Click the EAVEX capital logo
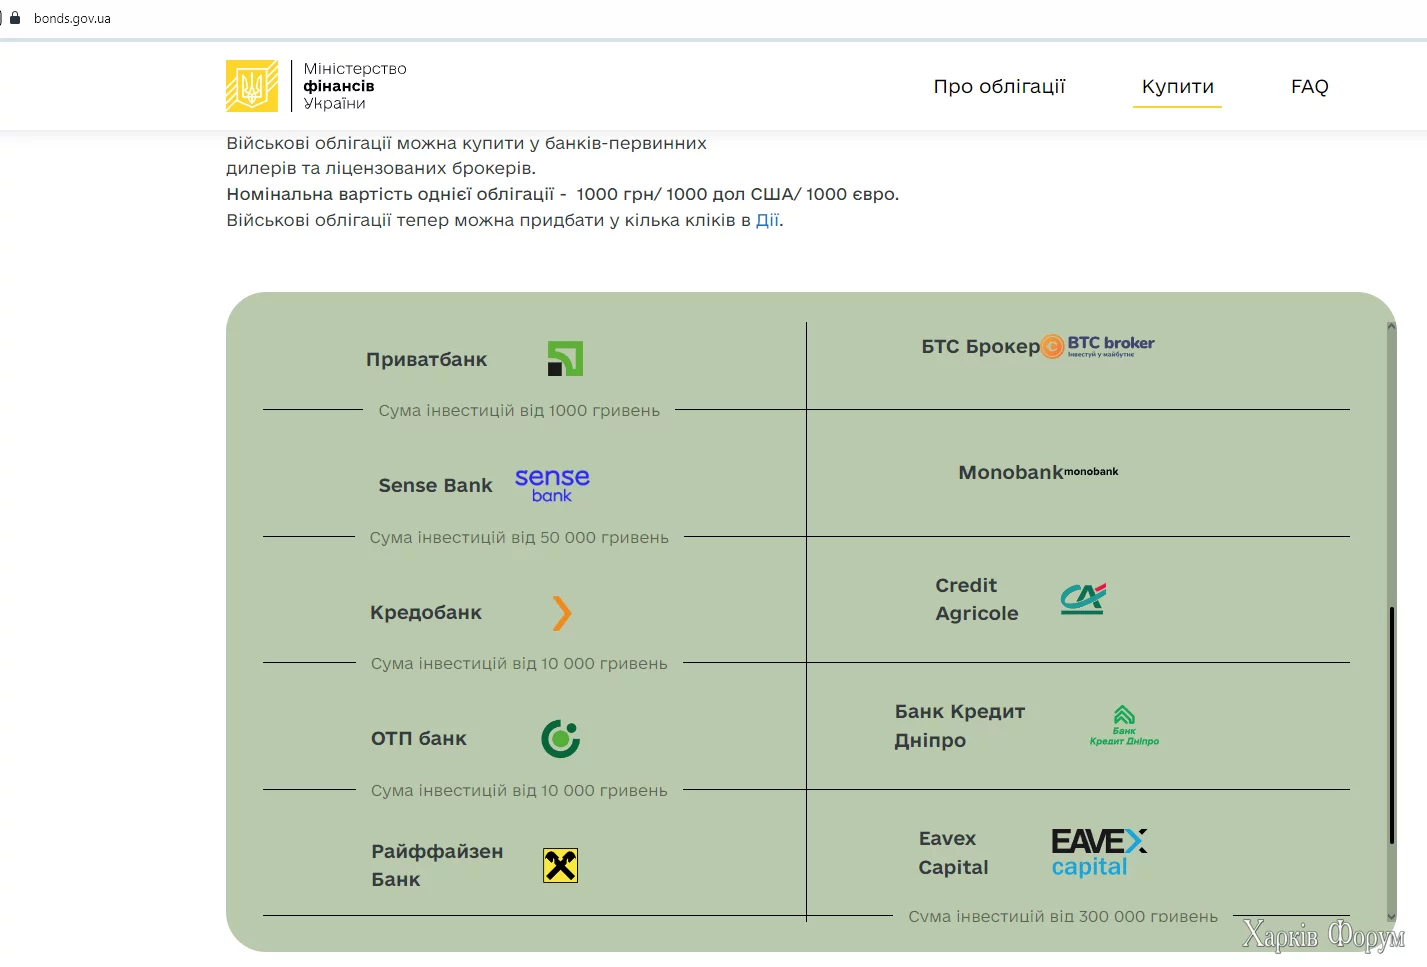 click(x=1099, y=853)
